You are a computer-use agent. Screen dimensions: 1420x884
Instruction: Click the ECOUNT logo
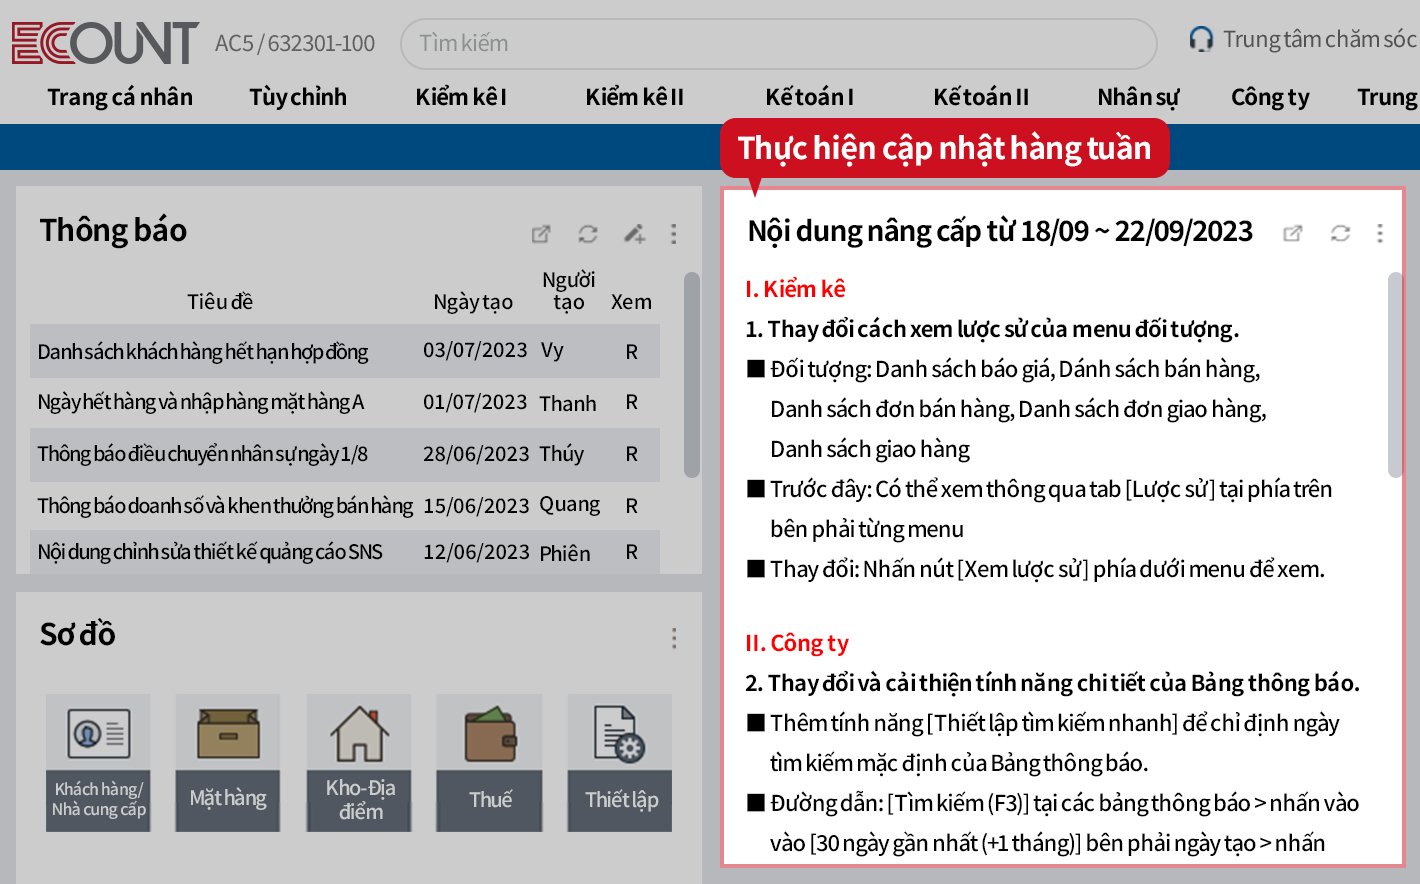pyautogui.click(x=105, y=43)
